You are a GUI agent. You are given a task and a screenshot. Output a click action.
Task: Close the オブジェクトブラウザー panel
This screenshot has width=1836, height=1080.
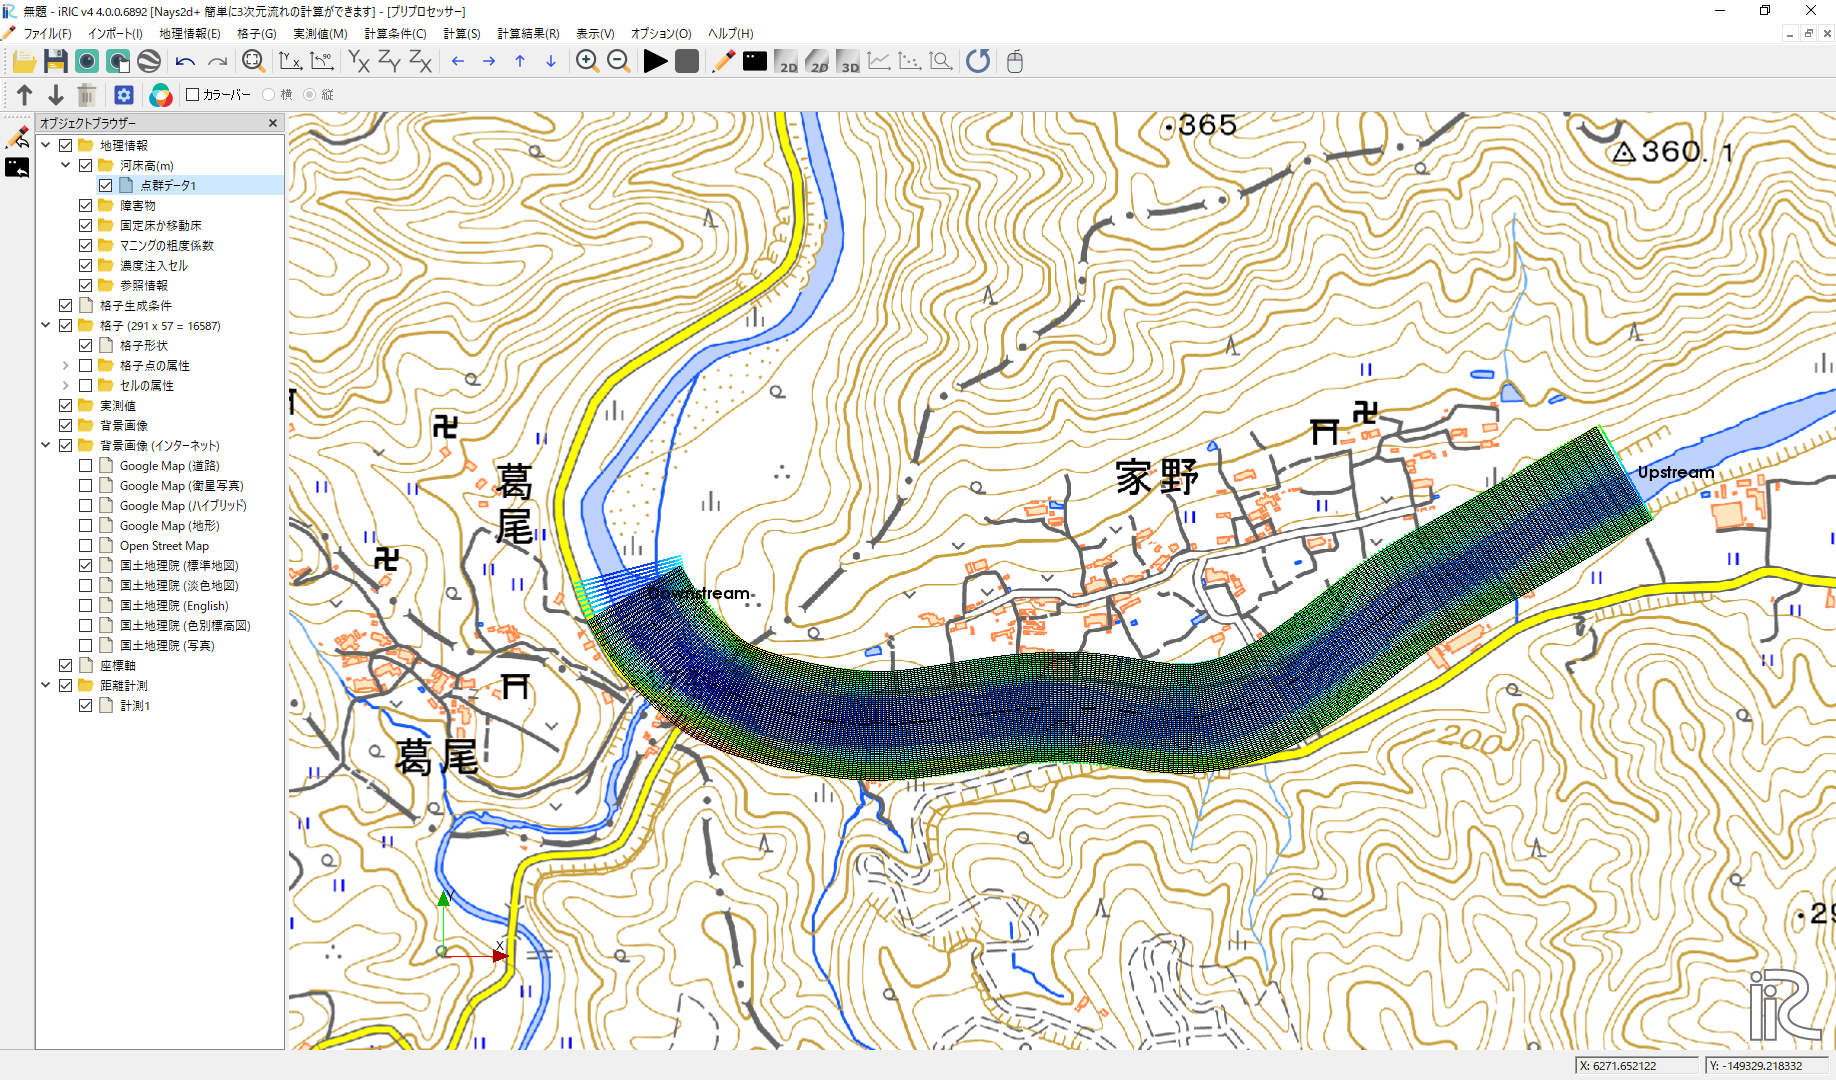(273, 123)
